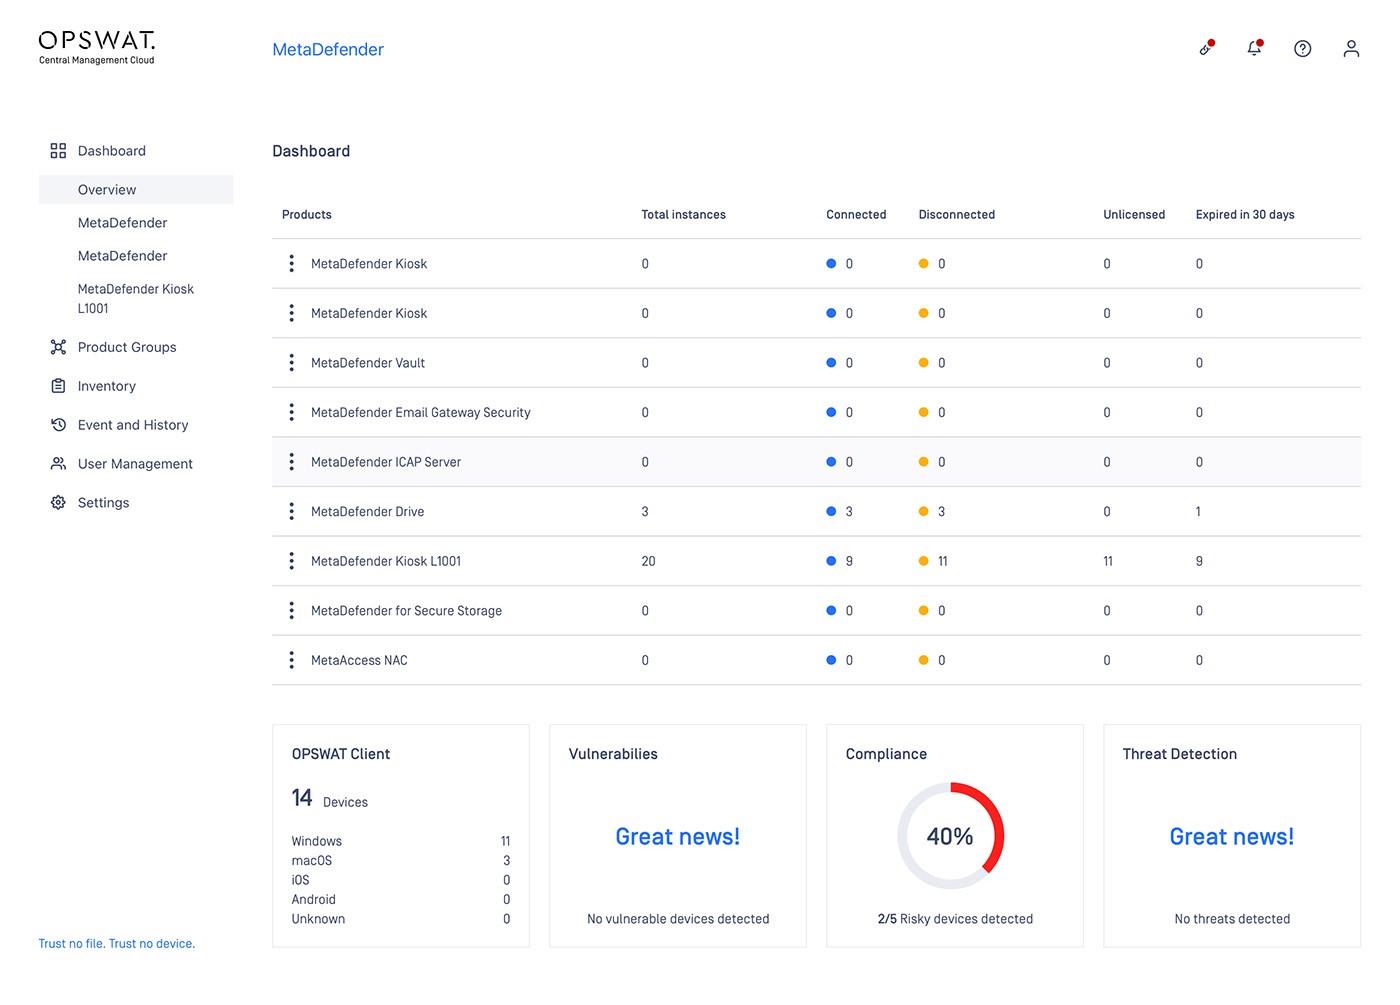Image resolution: width=1400 pixels, height=1005 pixels.
Task: Open the kebab menu for MetaAccess NAC
Action: pos(291,660)
